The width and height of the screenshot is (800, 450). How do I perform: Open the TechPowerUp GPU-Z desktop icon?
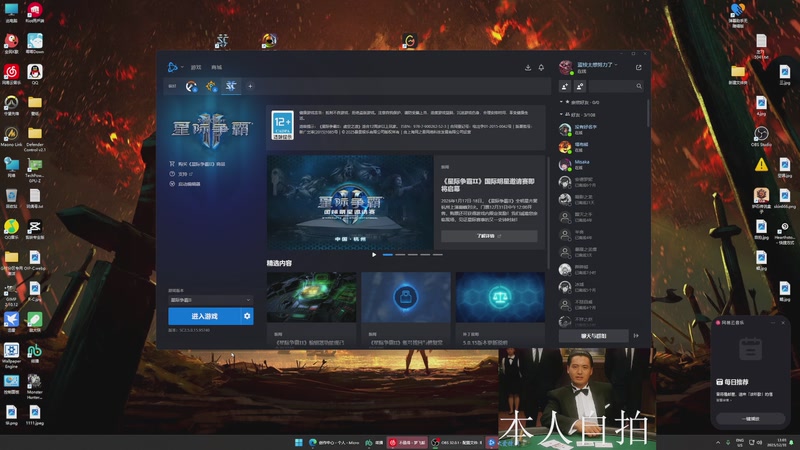[x=35, y=170]
